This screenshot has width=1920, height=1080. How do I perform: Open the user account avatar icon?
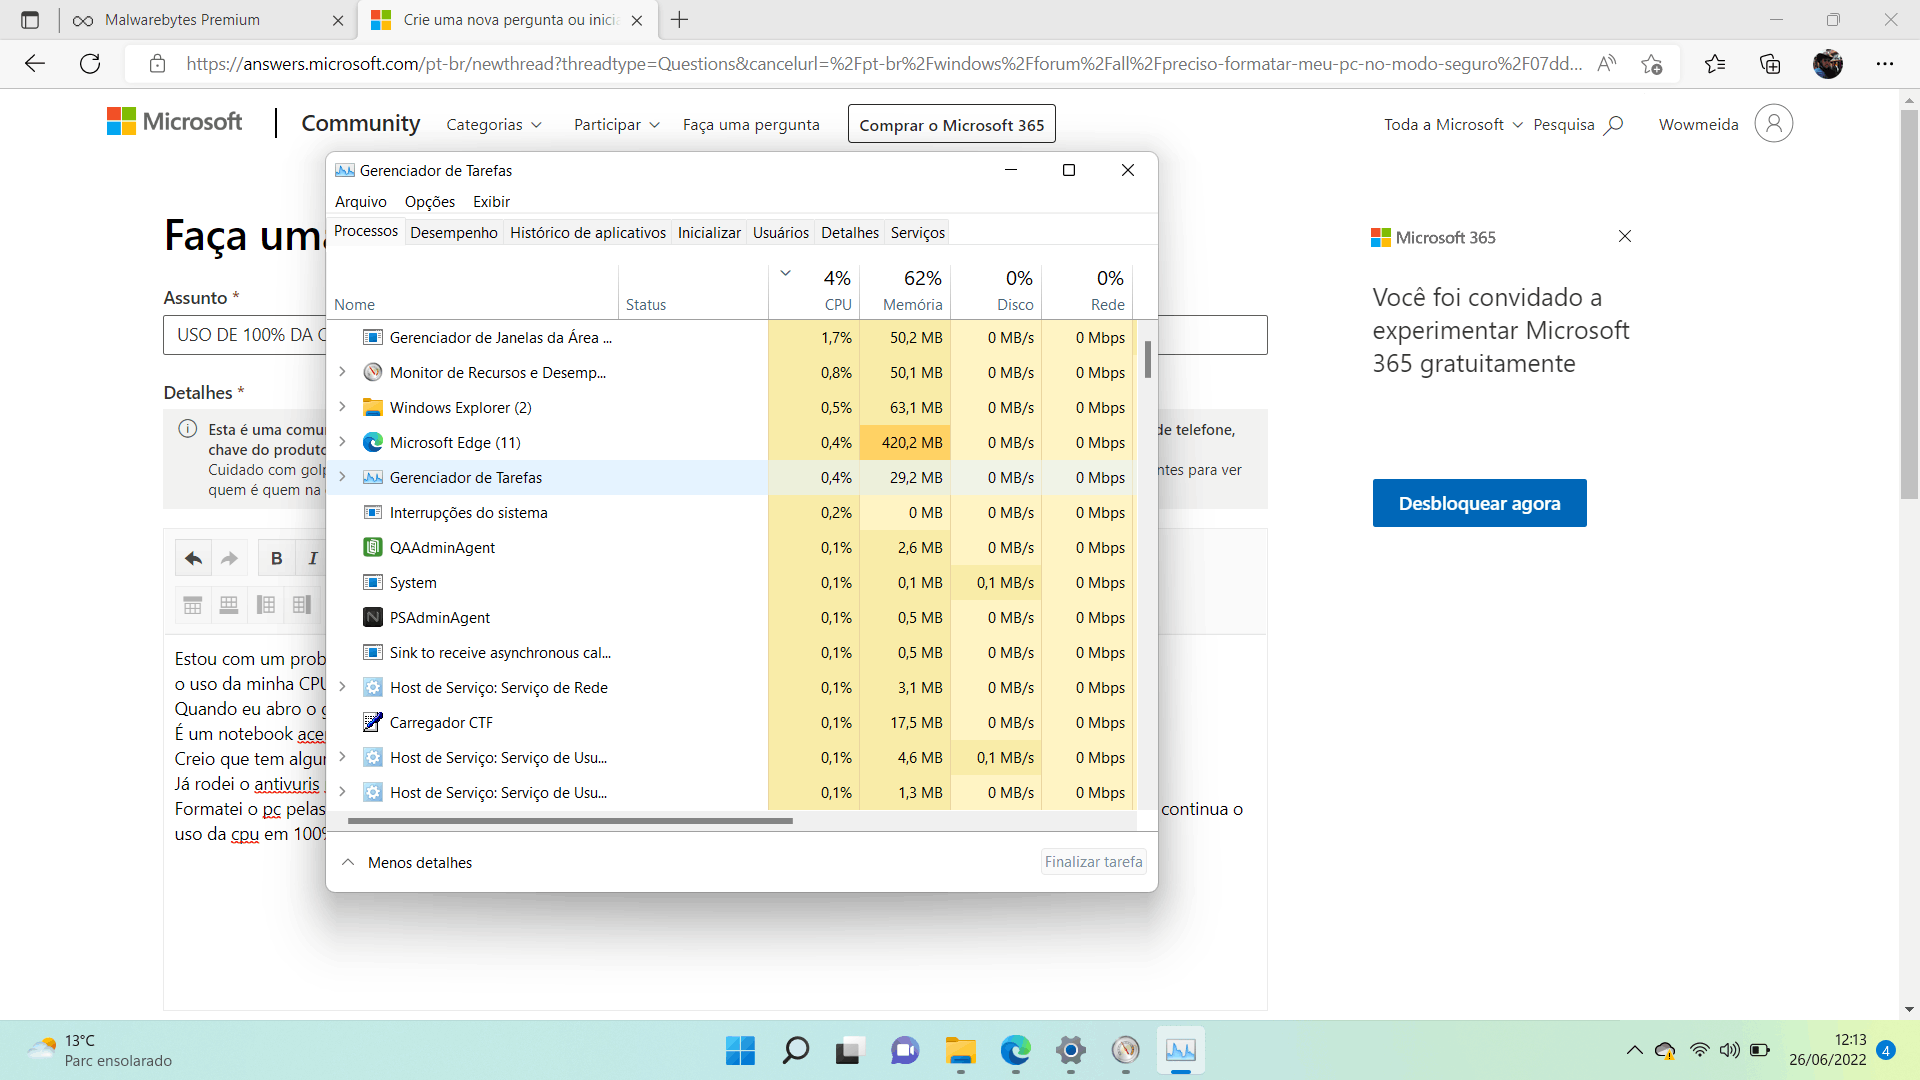tap(1773, 124)
